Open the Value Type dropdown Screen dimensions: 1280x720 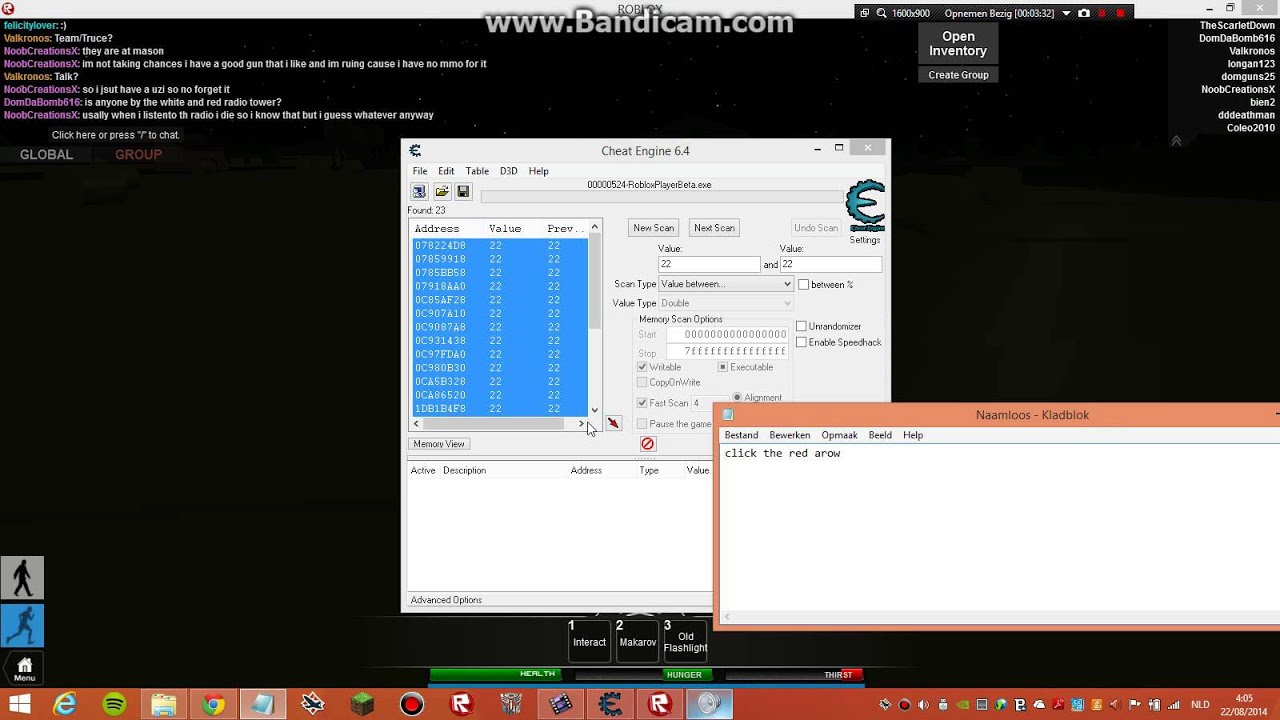[726, 303]
